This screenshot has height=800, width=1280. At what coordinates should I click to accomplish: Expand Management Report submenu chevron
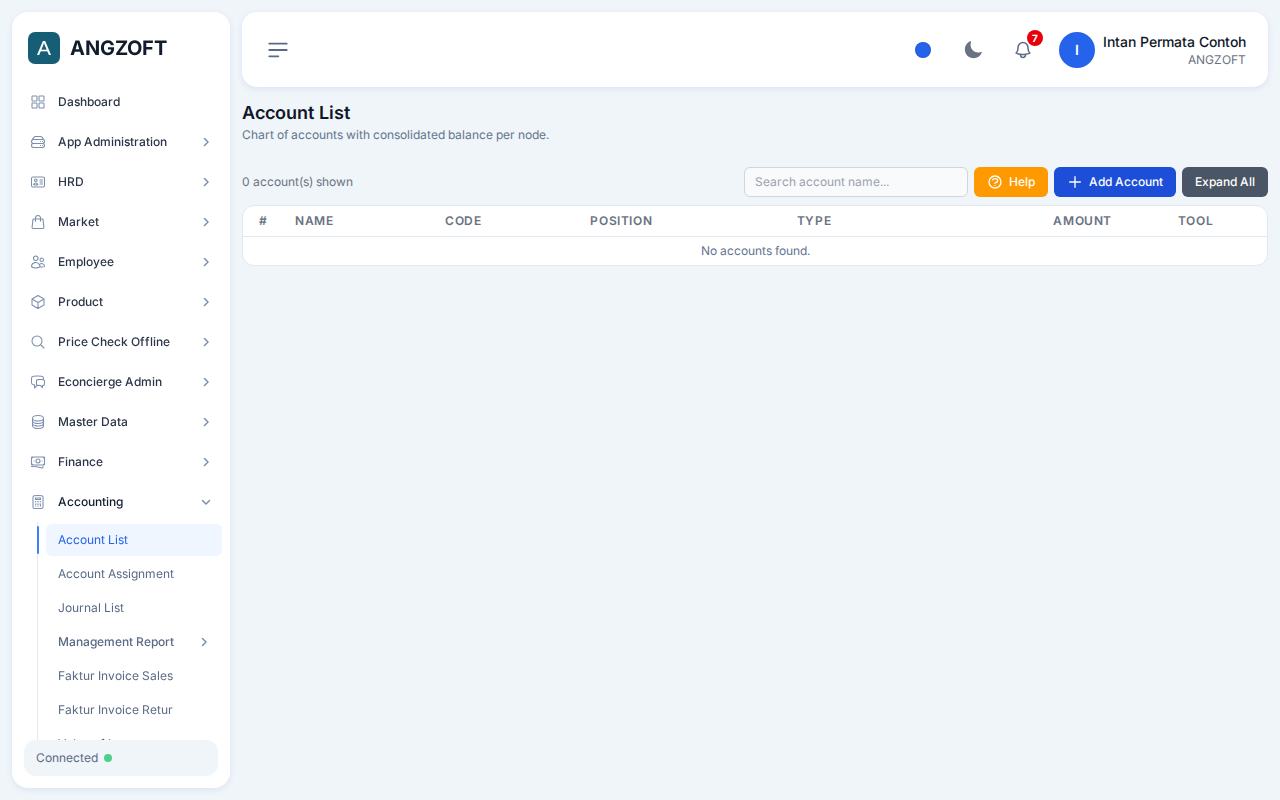(204, 642)
